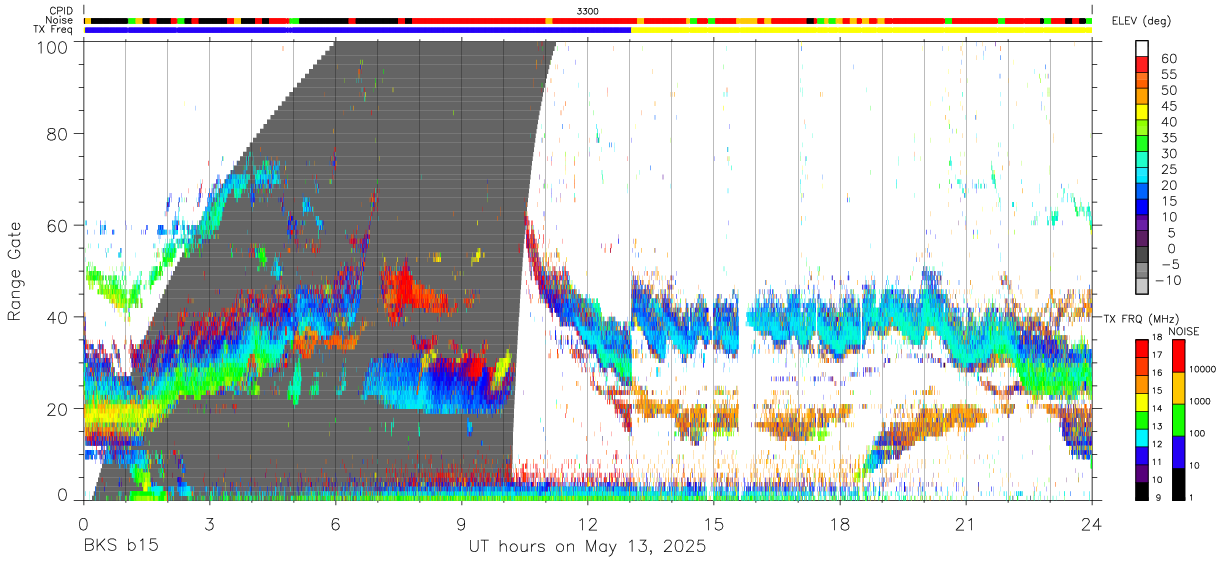This screenshot has height=567, width=1228.
Task: Click the Range Gate axis tick '20'
Action: [x=59, y=409]
